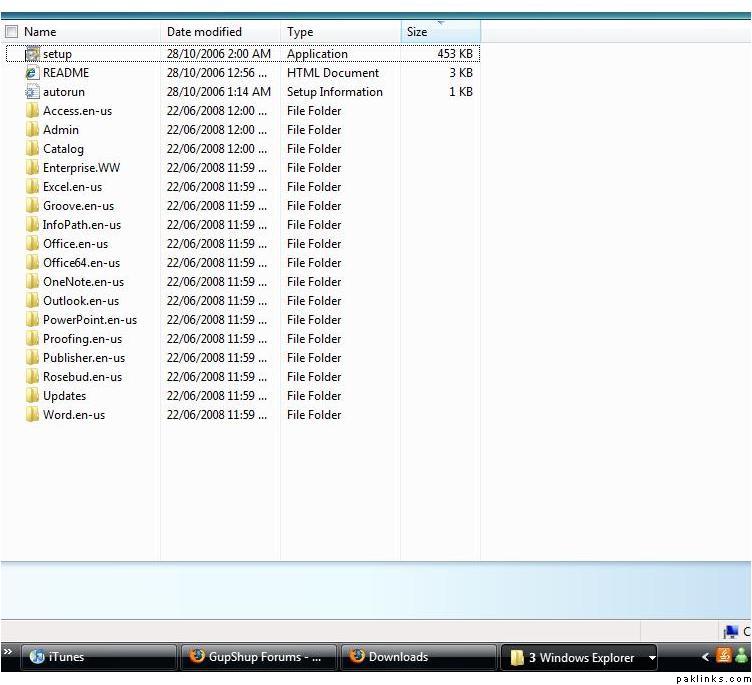Select the Excel.en-us folder icon
Screen dimensions: 752x685
click(32, 187)
